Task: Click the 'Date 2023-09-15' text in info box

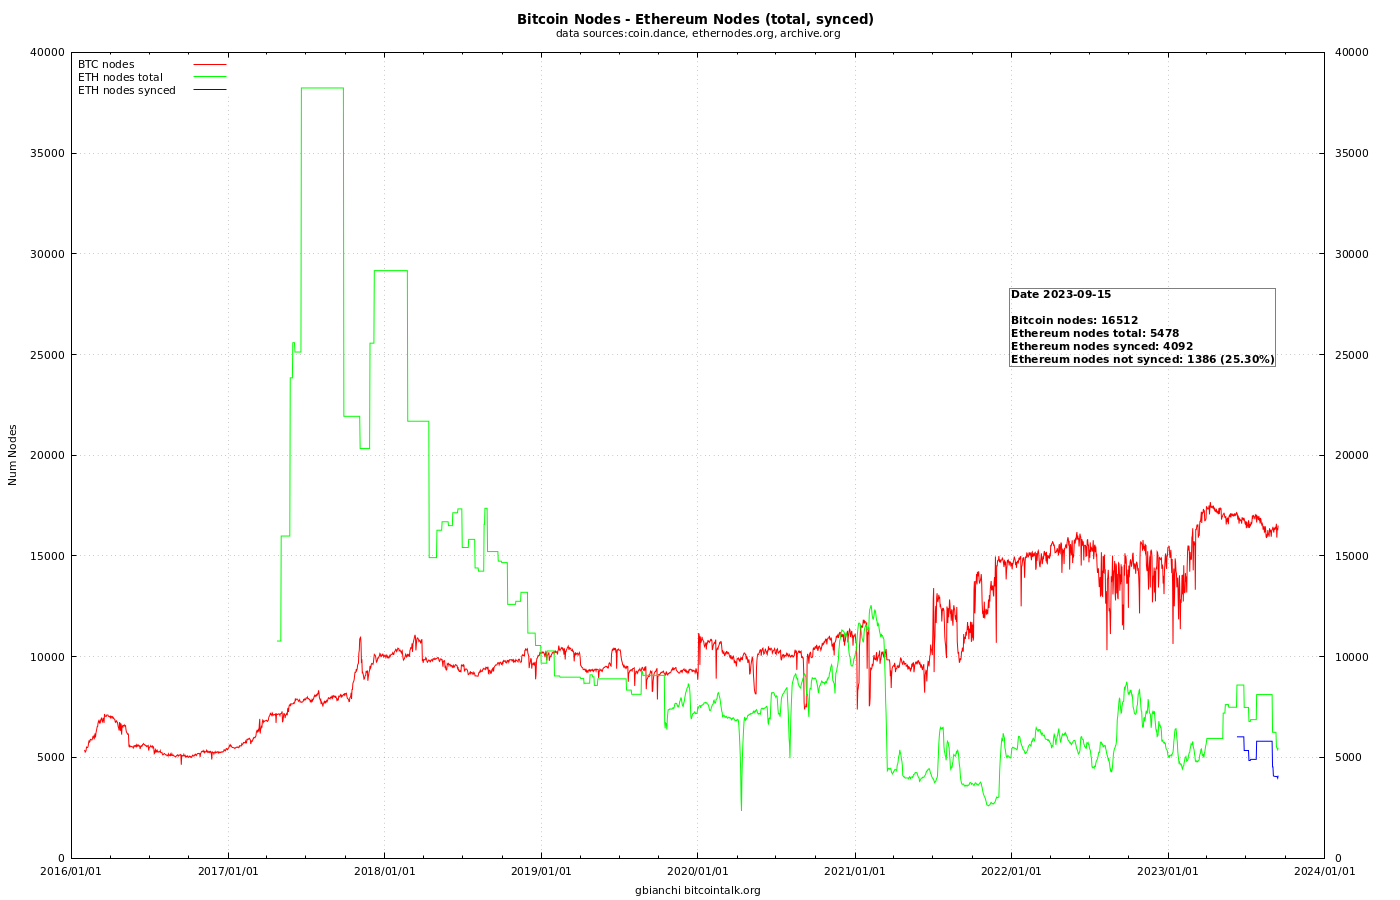Action: click(1061, 294)
